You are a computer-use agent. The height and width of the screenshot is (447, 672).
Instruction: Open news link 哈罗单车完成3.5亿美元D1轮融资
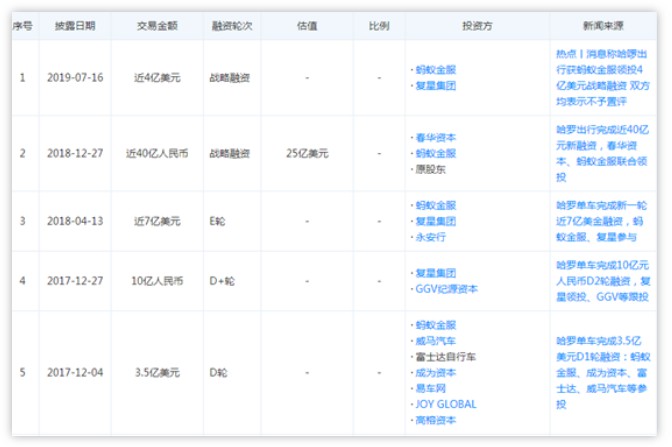pos(603,372)
